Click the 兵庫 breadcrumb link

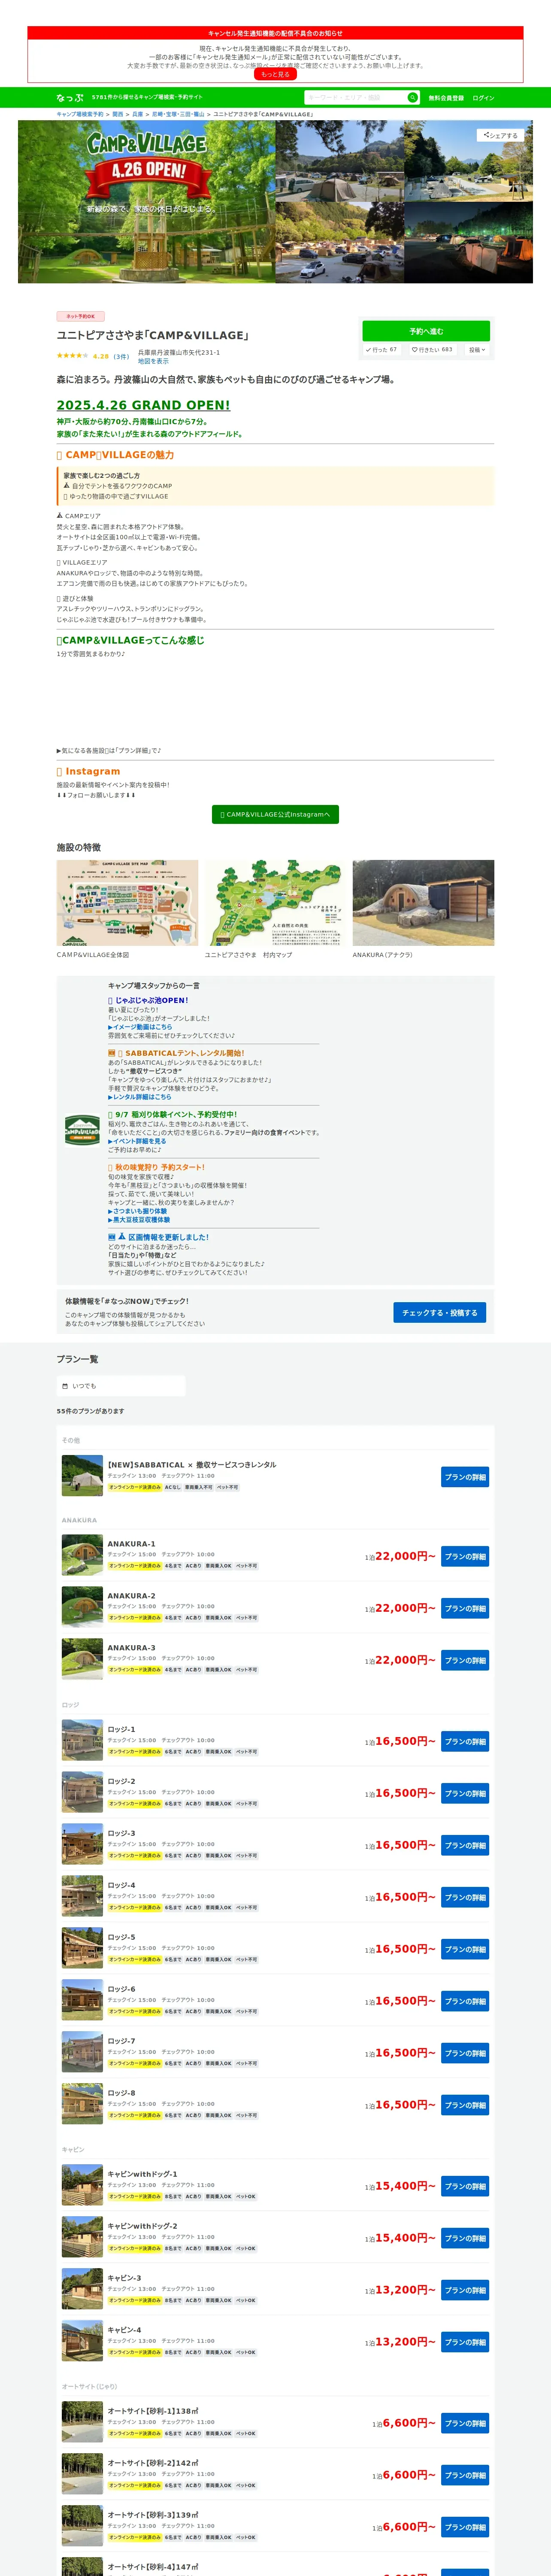pyautogui.click(x=138, y=114)
